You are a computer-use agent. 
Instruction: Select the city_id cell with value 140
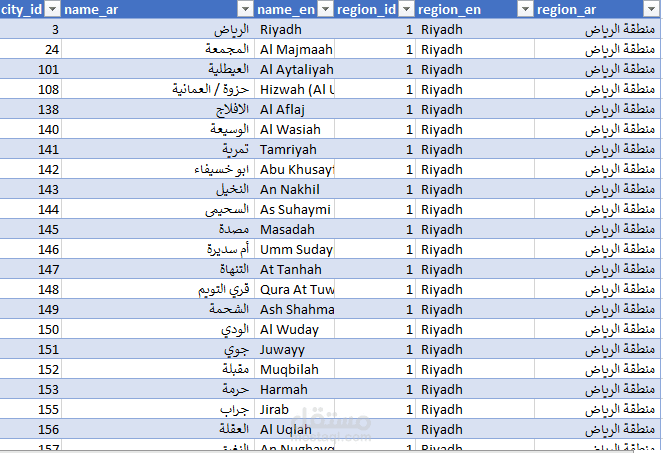pos(30,129)
